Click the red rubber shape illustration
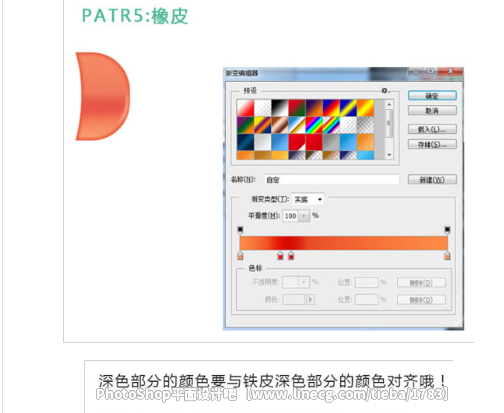The image size is (504, 413). click(x=103, y=96)
